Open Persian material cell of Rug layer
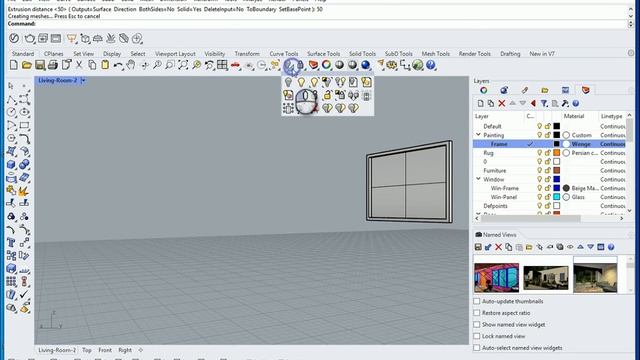Screen dimensions: 640x360 point(580,153)
